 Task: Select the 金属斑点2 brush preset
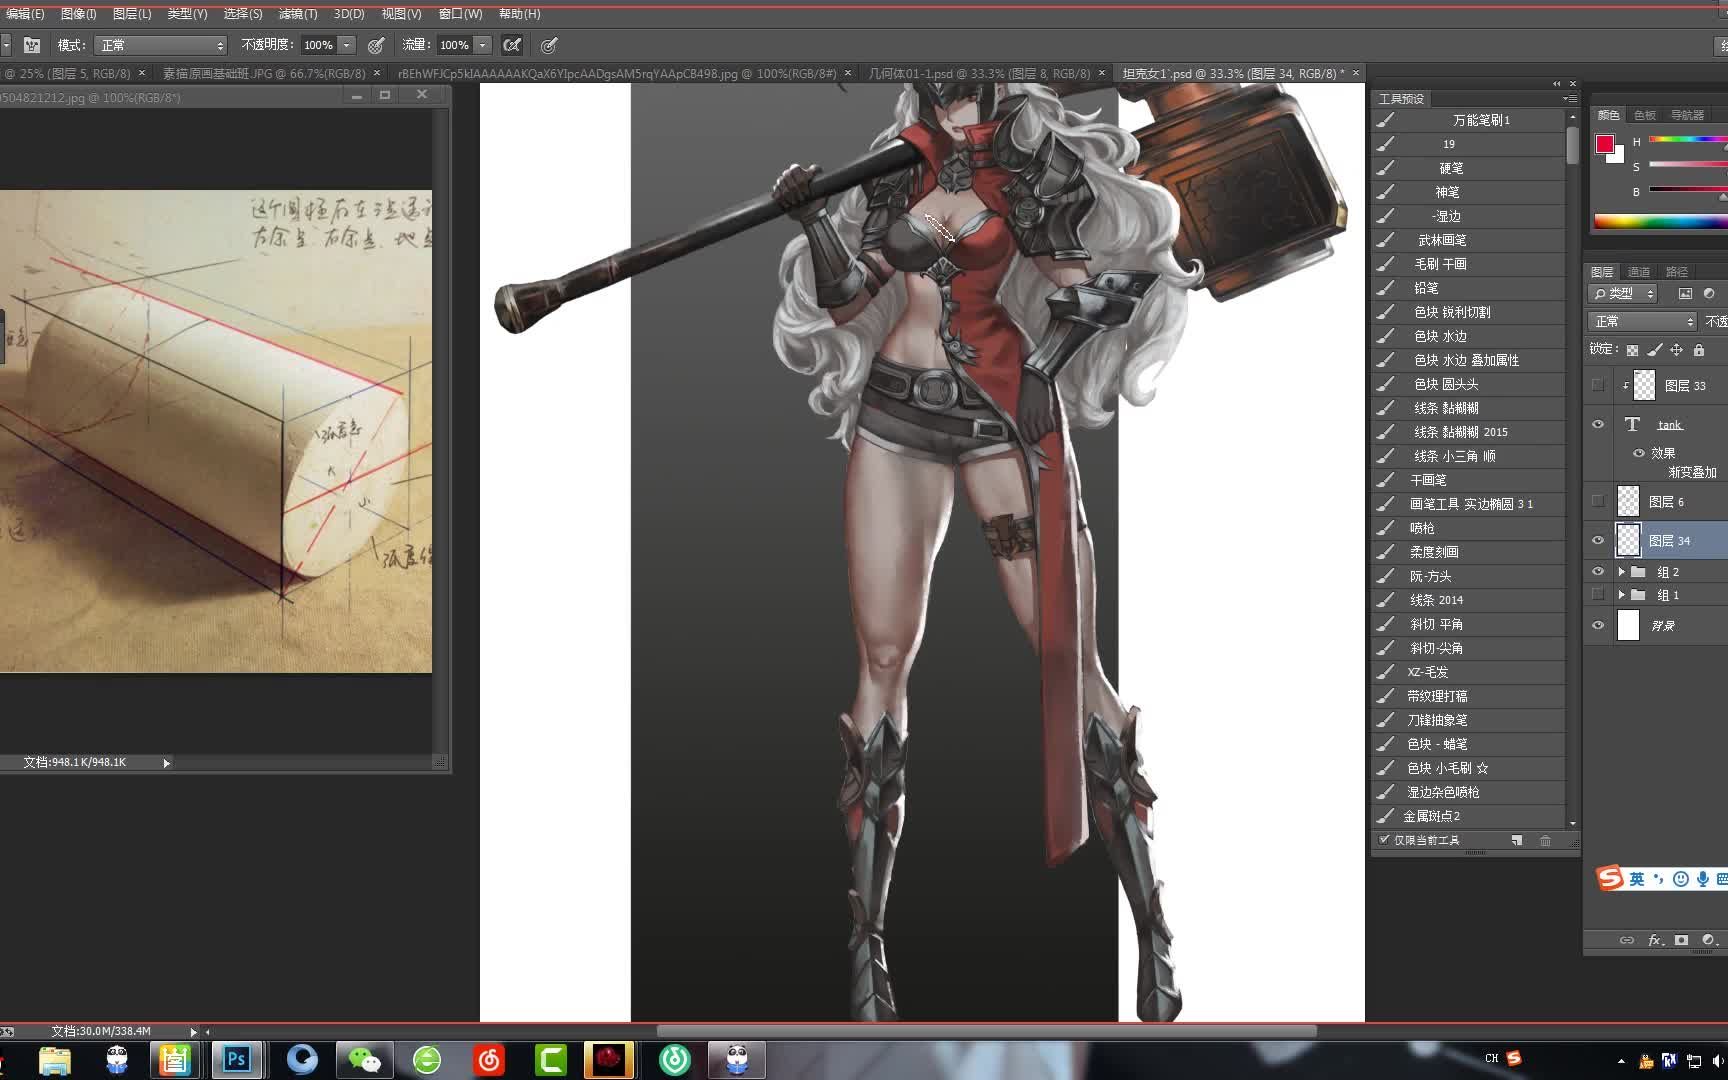[x=1469, y=816]
